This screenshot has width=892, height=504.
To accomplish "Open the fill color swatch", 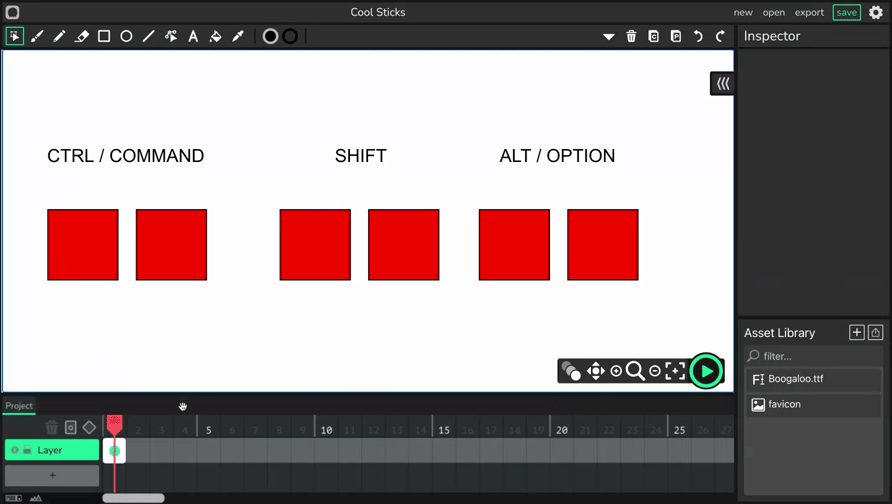I will coord(270,36).
